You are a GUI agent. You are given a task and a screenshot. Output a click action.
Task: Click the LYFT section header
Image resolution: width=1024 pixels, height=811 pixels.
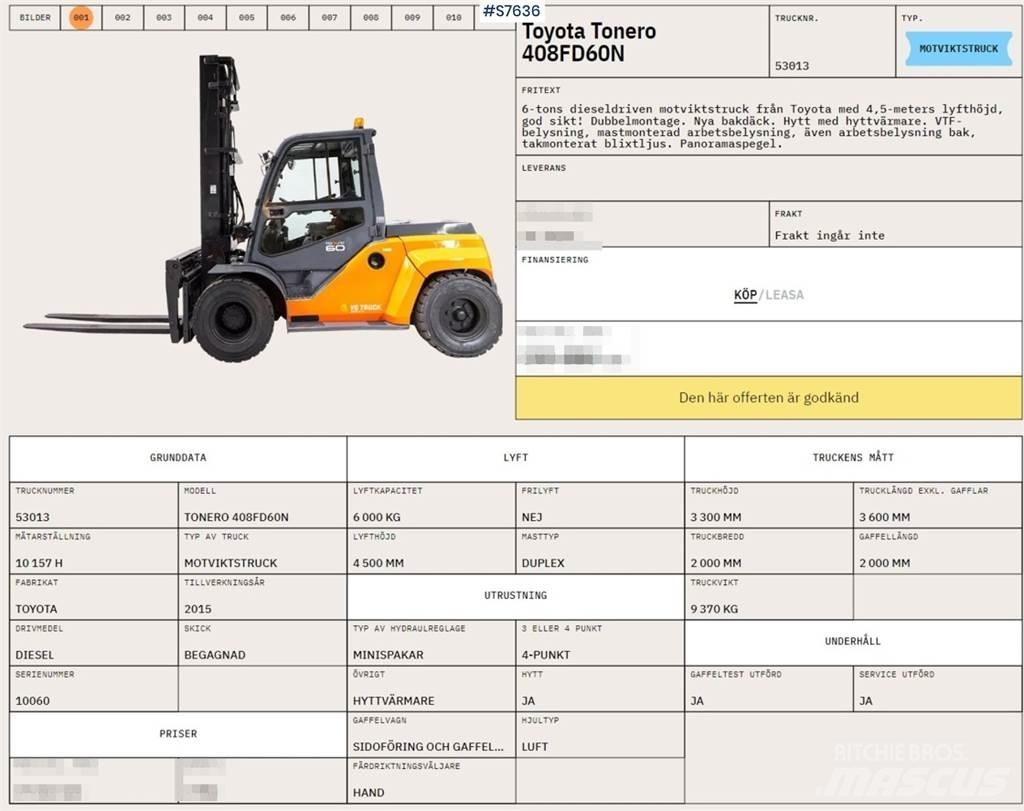[x=515, y=458]
